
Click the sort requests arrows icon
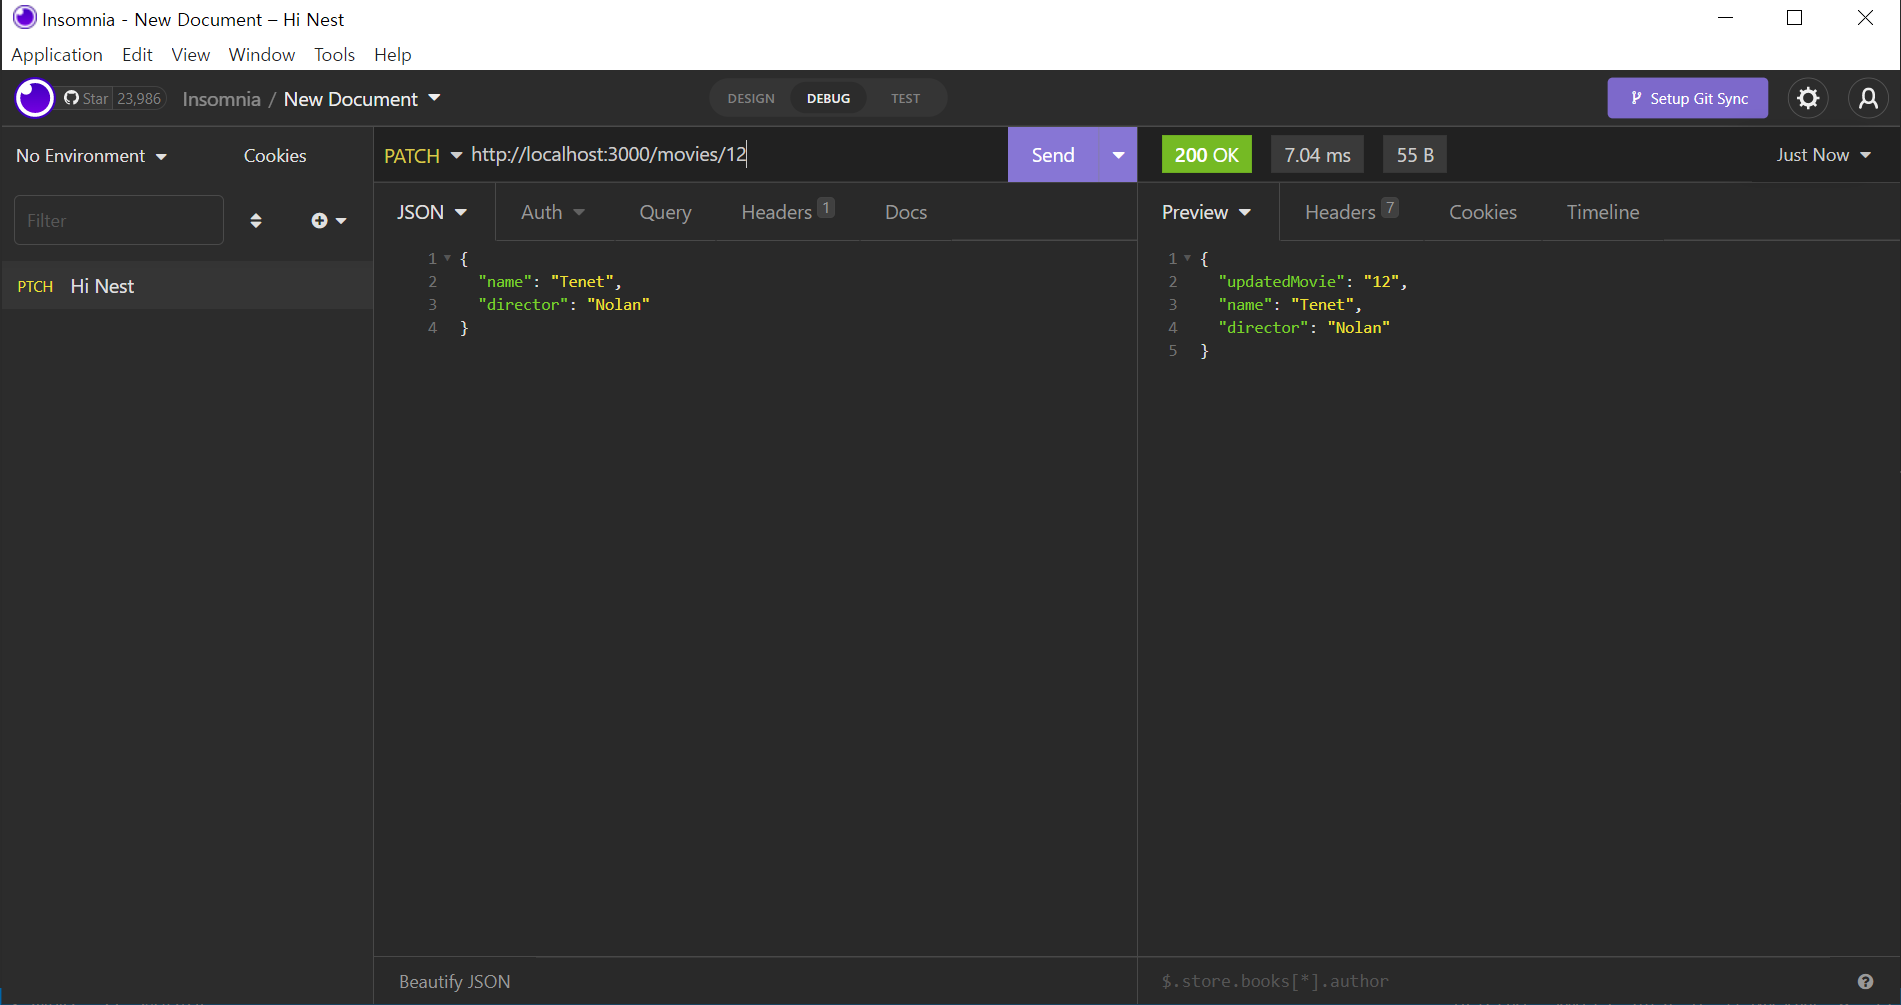[256, 220]
